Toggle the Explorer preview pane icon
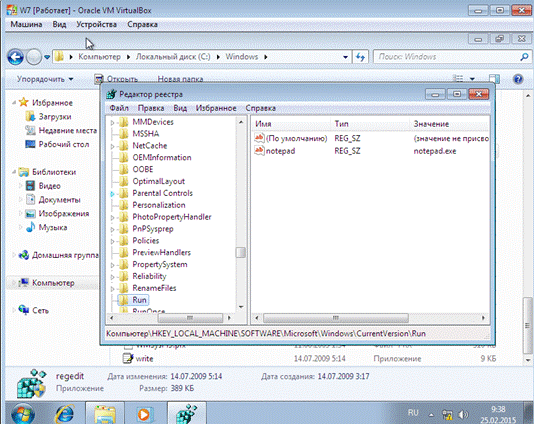Screen dimensions: 534x424 tap(494, 79)
